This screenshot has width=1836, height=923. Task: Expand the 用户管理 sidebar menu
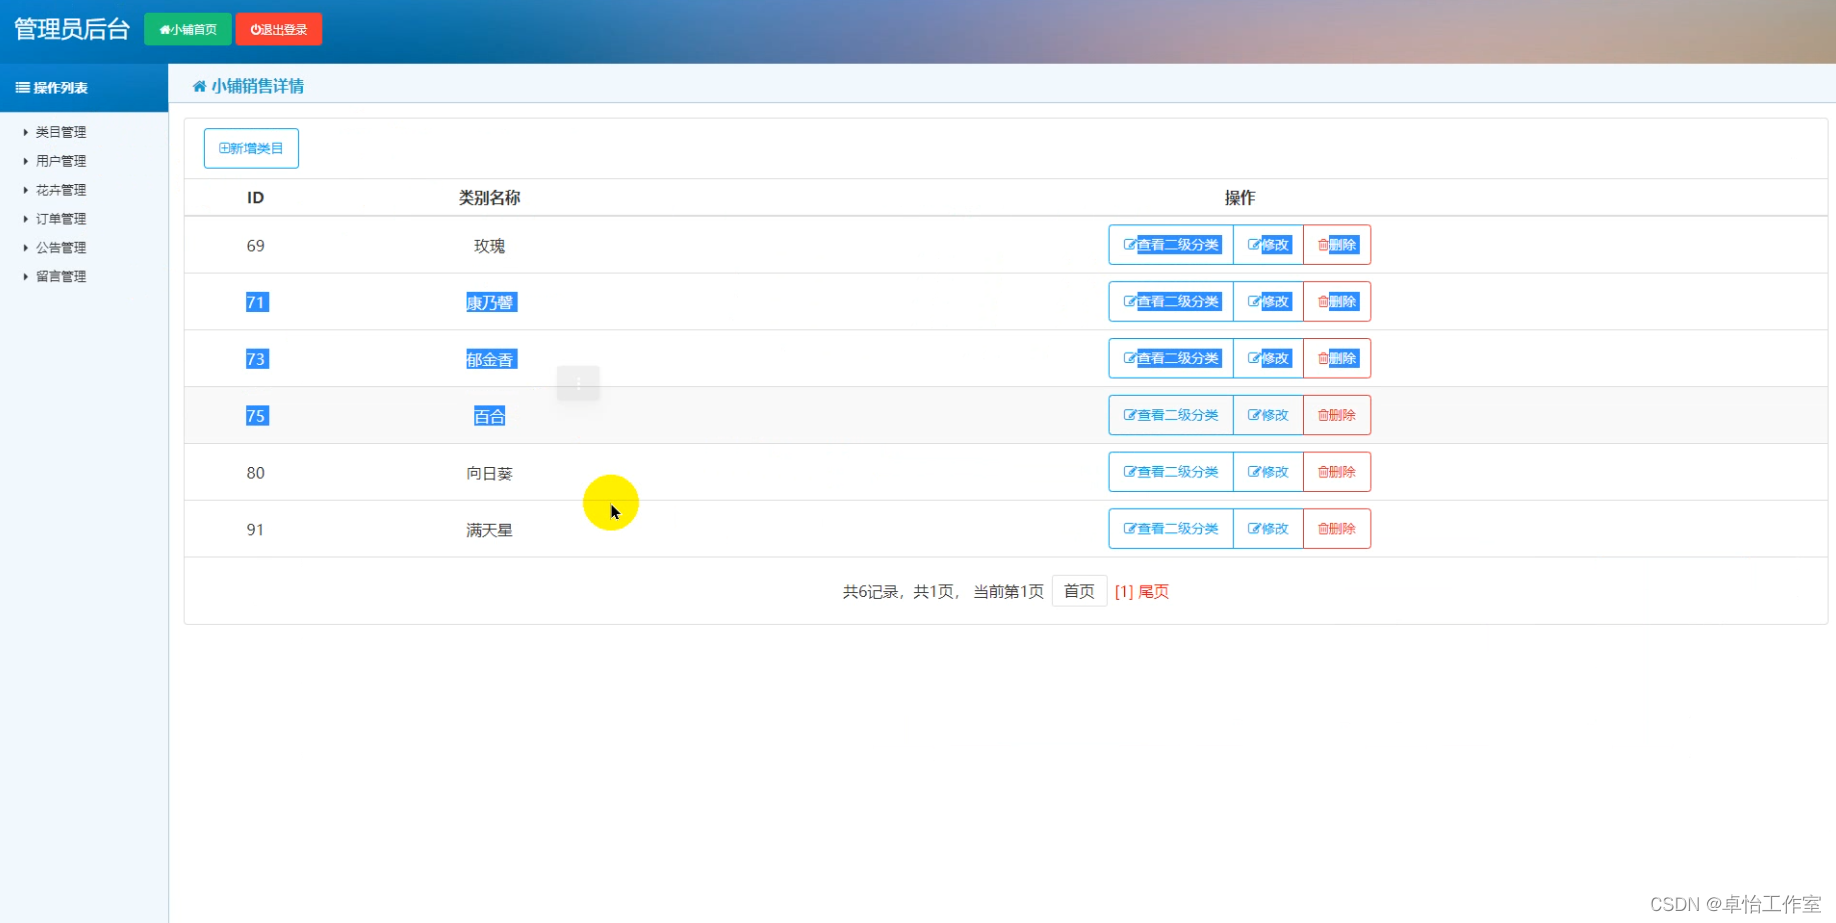point(61,161)
